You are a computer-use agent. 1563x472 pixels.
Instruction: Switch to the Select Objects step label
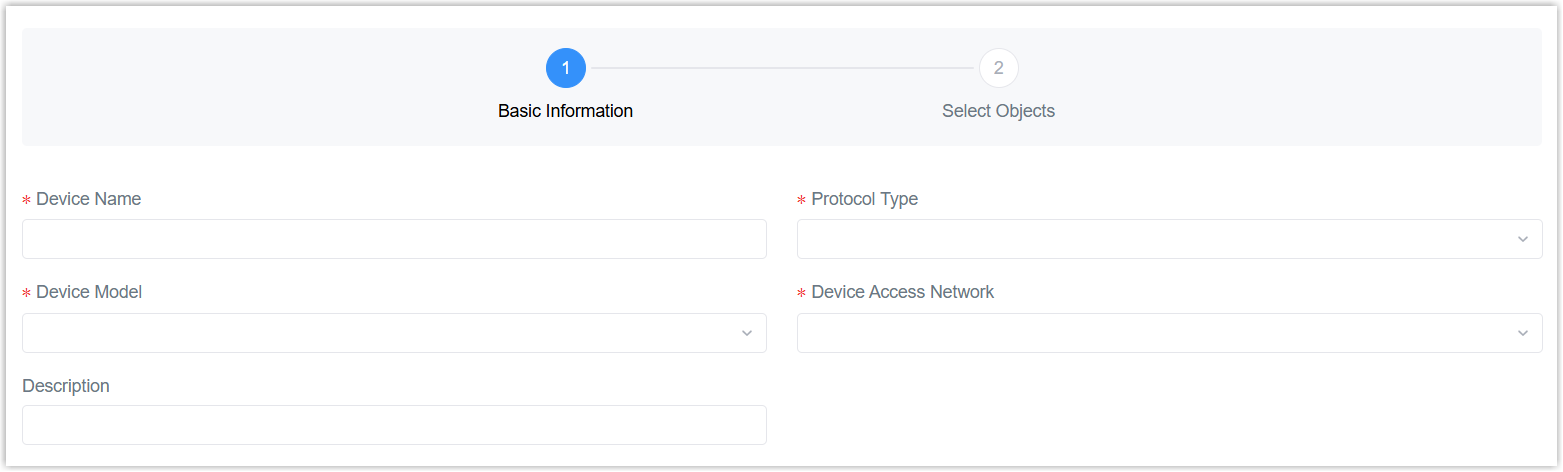(x=998, y=111)
